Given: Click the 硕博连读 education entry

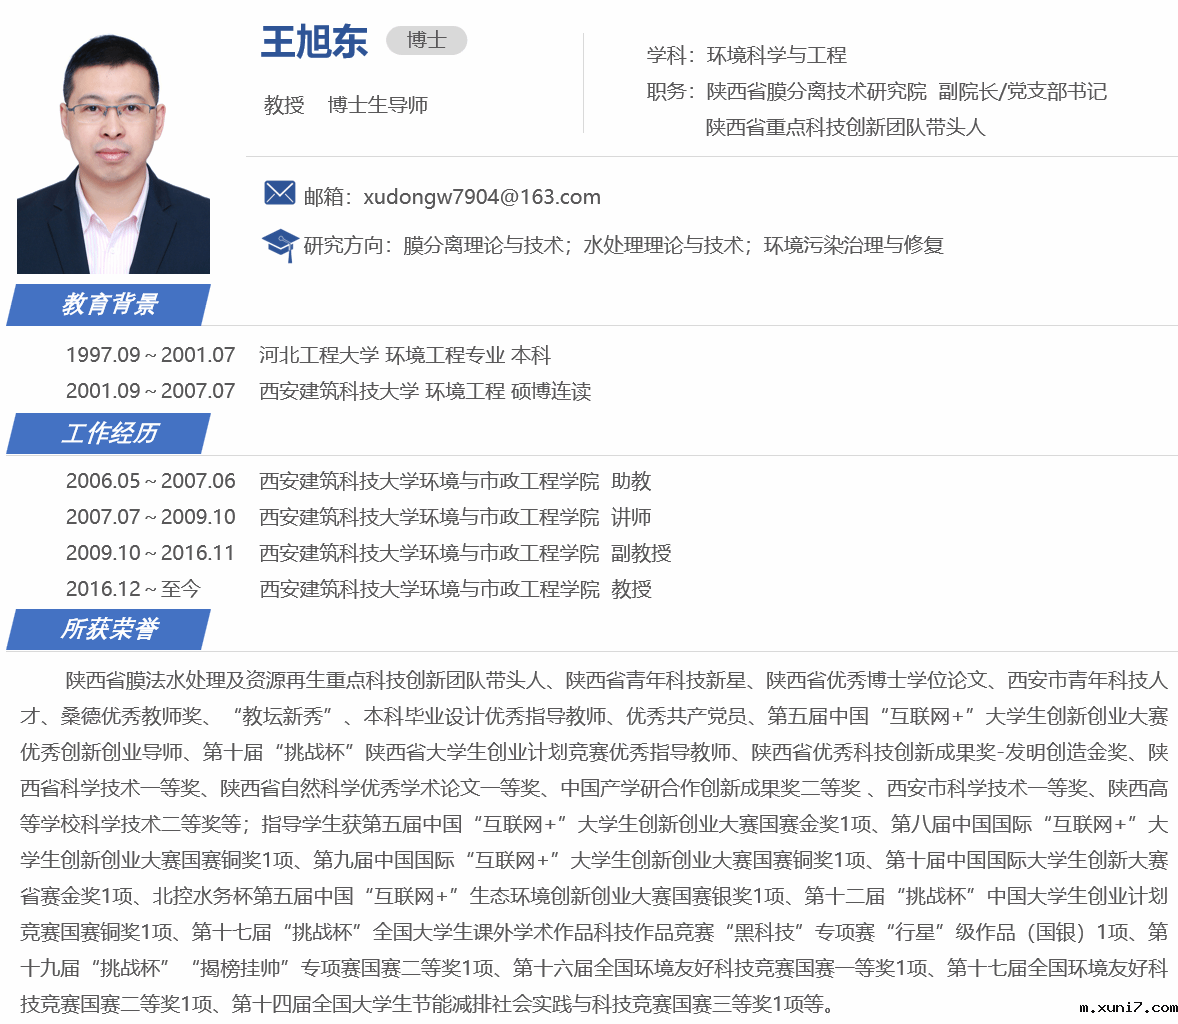Looking at the screenshot, I should 425,391.
